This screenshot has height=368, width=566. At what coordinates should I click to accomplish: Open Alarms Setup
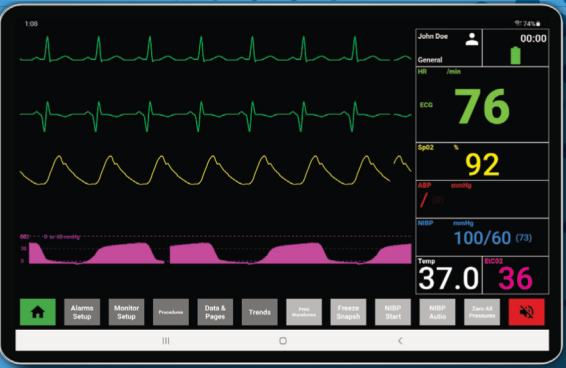(x=82, y=312)
